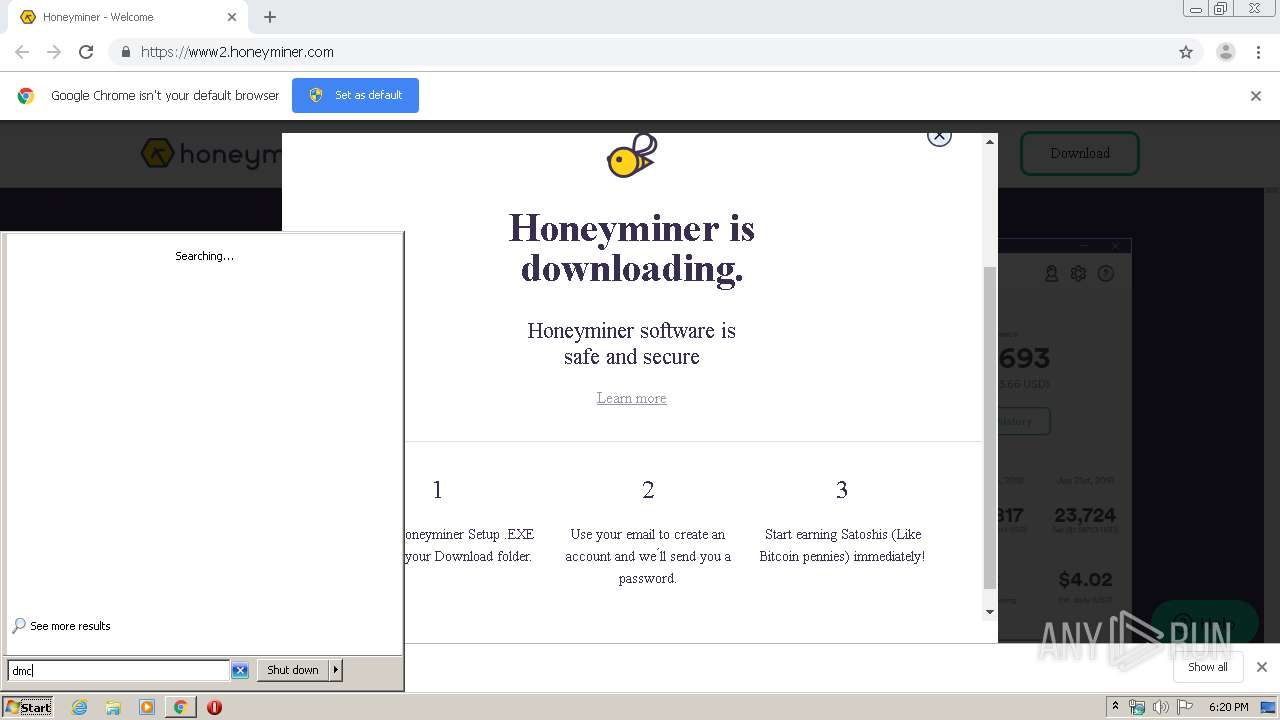Open File Explorer from taskbar
The width and height of the screenshot is (1280, 720).
[113, 707]
